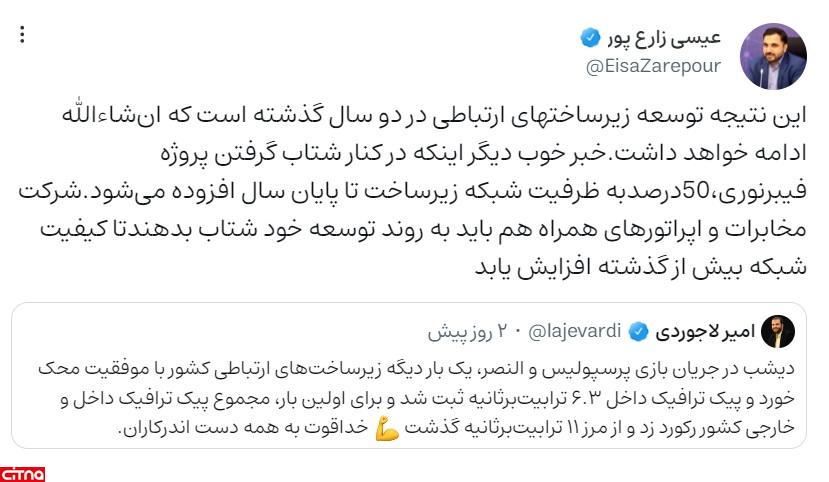This screenshot has height=482, width=829.
Task: Open Eisa Zarepour's profile photo
Action: tap(772, 56)
